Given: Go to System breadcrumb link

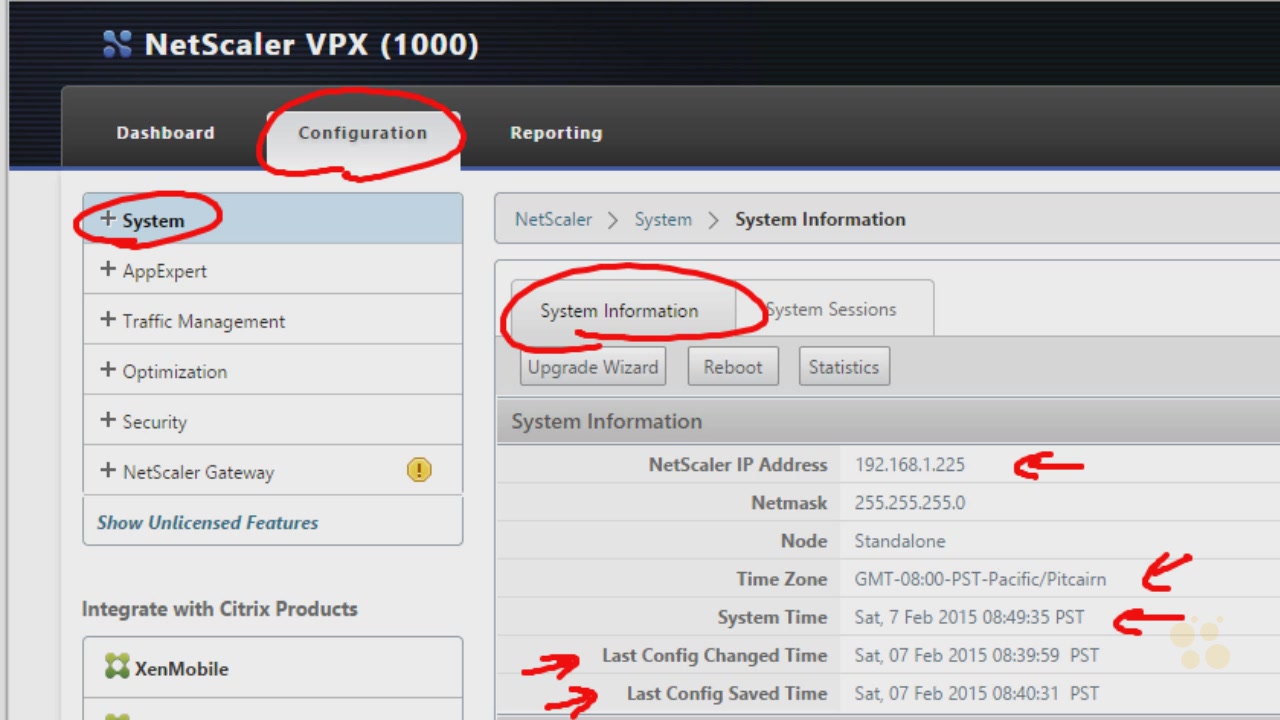Looking at the screenshot, I should tap(663, 219).
